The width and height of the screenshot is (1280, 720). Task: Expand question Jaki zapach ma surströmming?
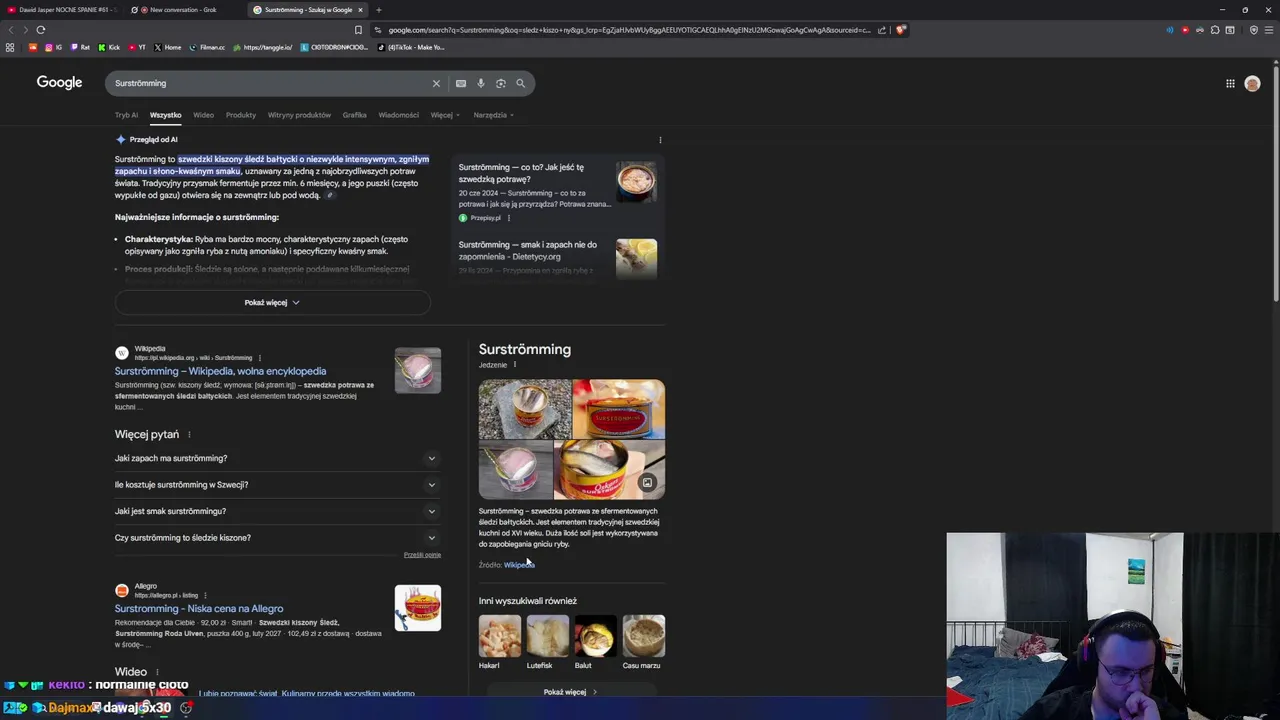click(x=277, y=458)
